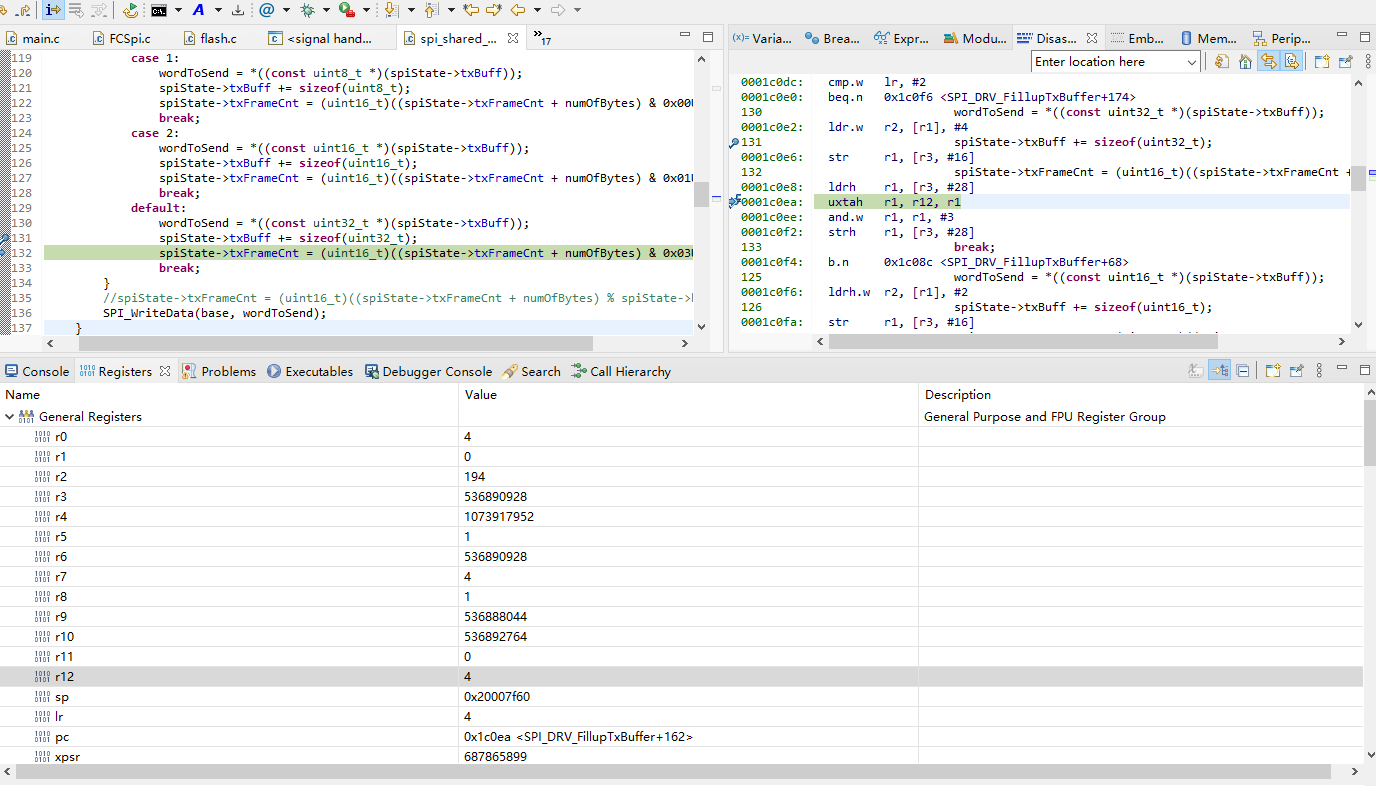Image resolution: width=1376 pixels, height=786 pixels.
Task: Open the Breakpoints view tab
Action: point(832,38)
